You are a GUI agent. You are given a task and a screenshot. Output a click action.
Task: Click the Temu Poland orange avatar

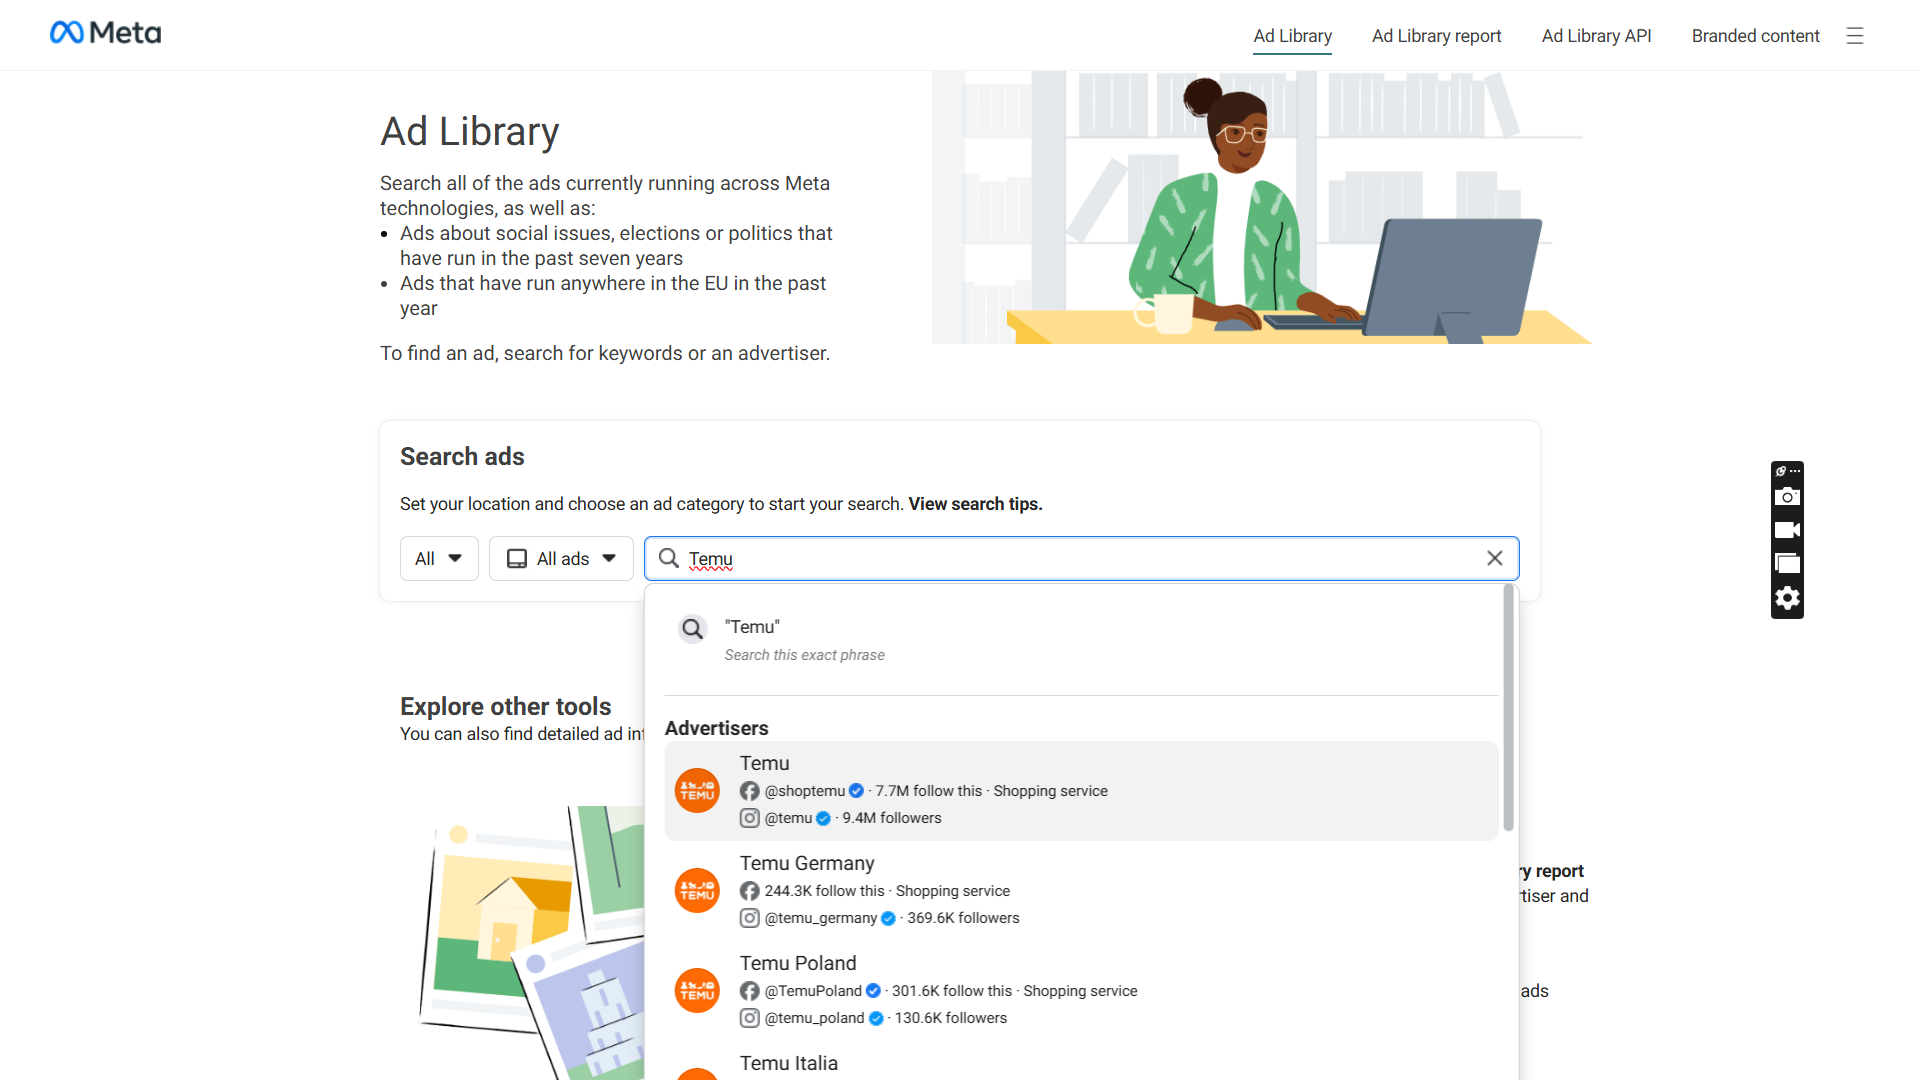click(697, 990)
